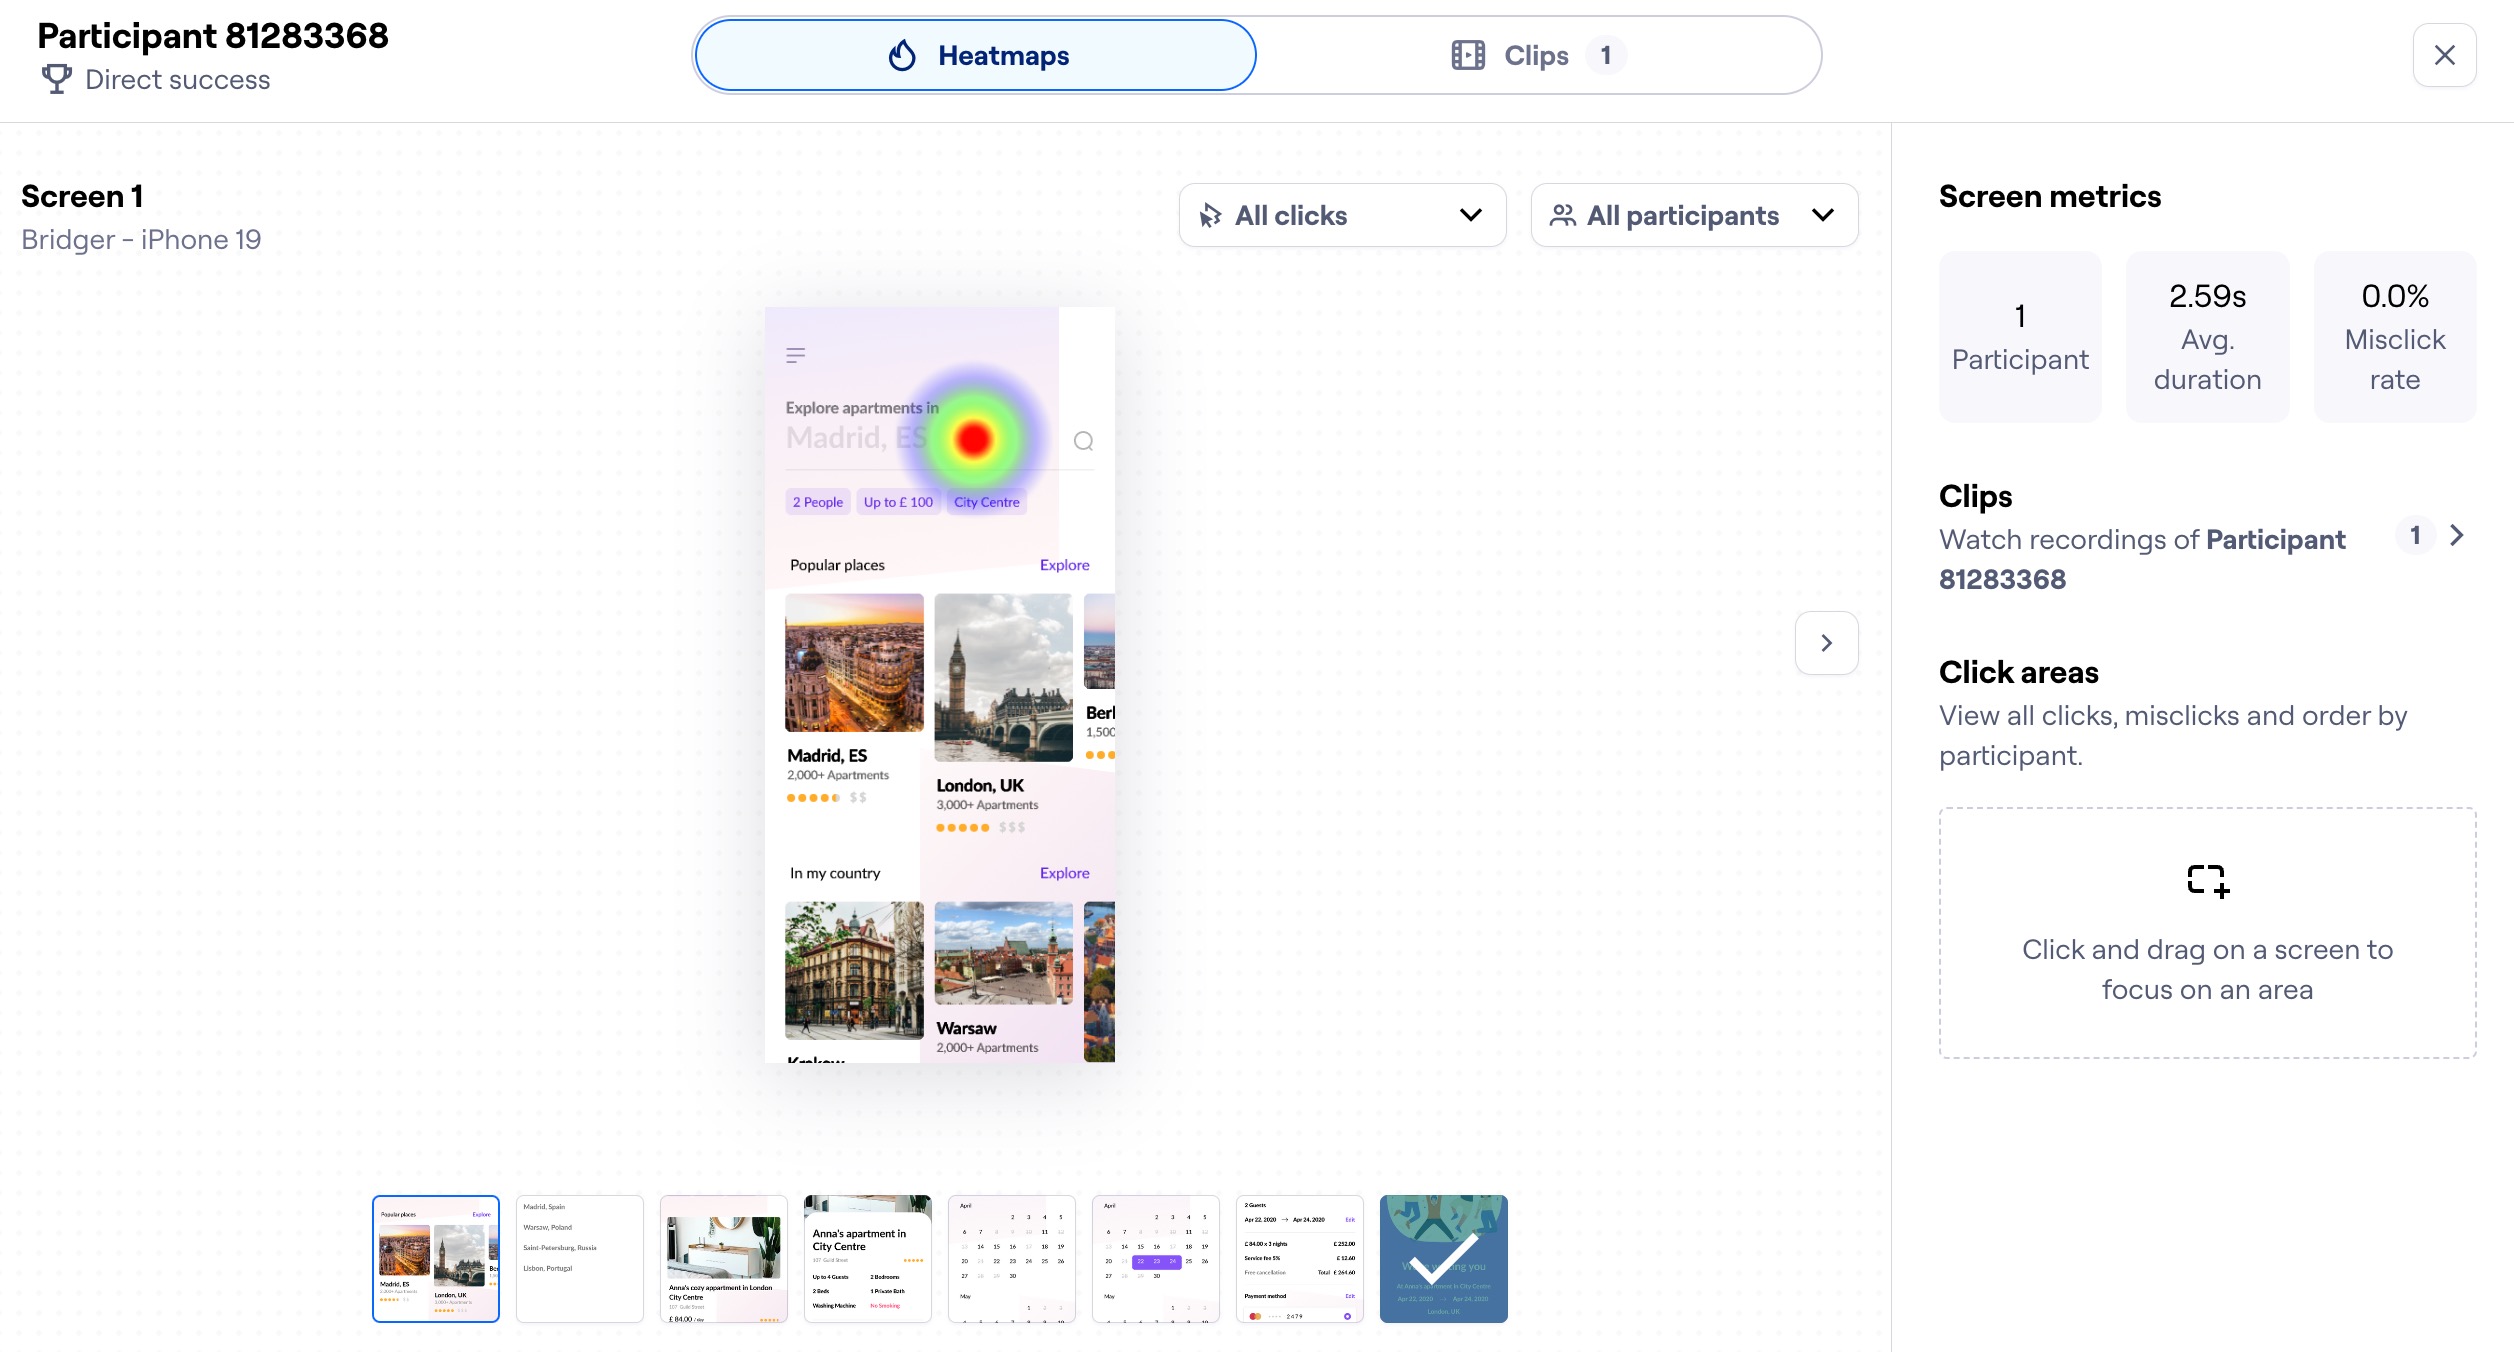The width and height of the screenshot is (2514, 1352).
Task: Click the Madrid, ES search field text
Action: [856, 438]
